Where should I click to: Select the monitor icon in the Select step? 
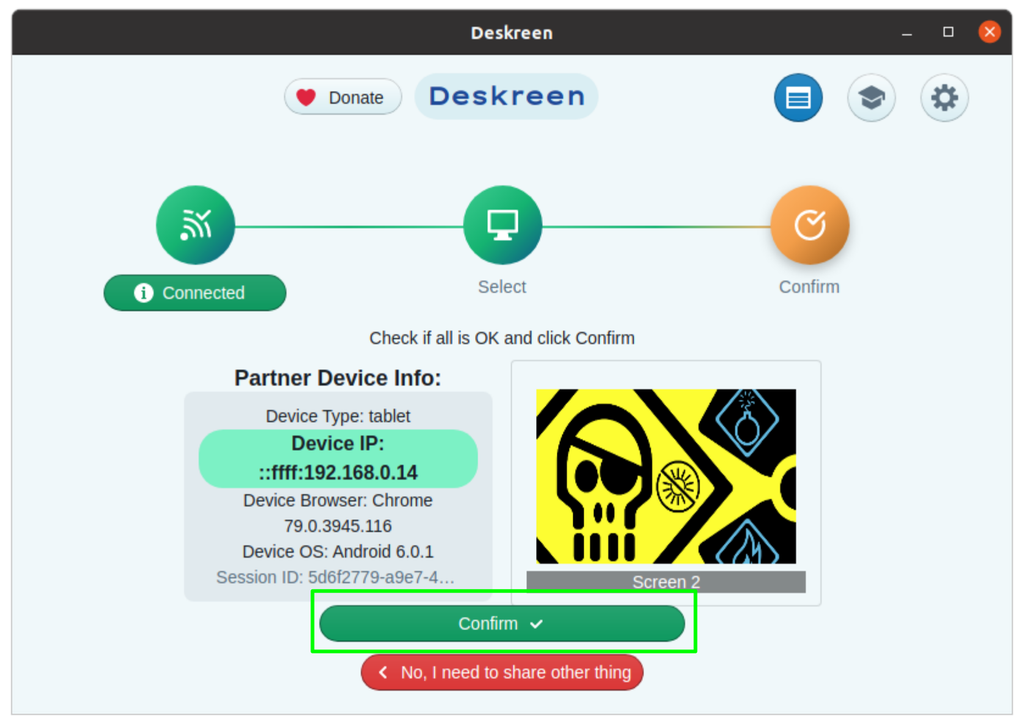[502, 224]
